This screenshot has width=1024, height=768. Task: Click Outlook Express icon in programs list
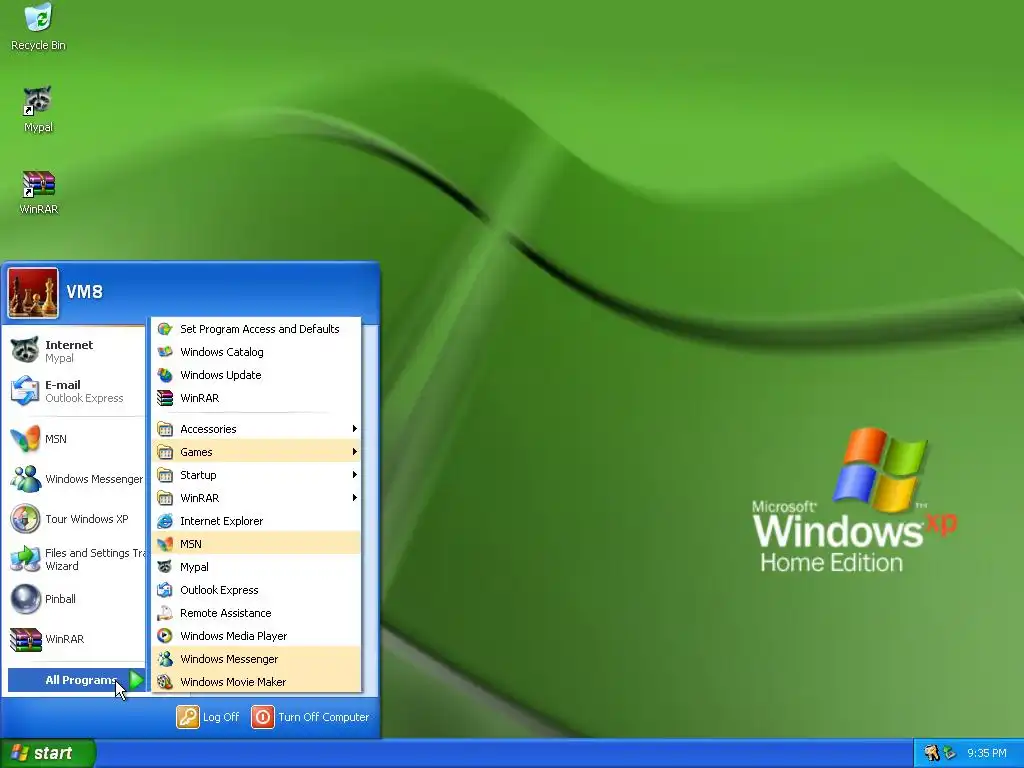tap(165, 590)
